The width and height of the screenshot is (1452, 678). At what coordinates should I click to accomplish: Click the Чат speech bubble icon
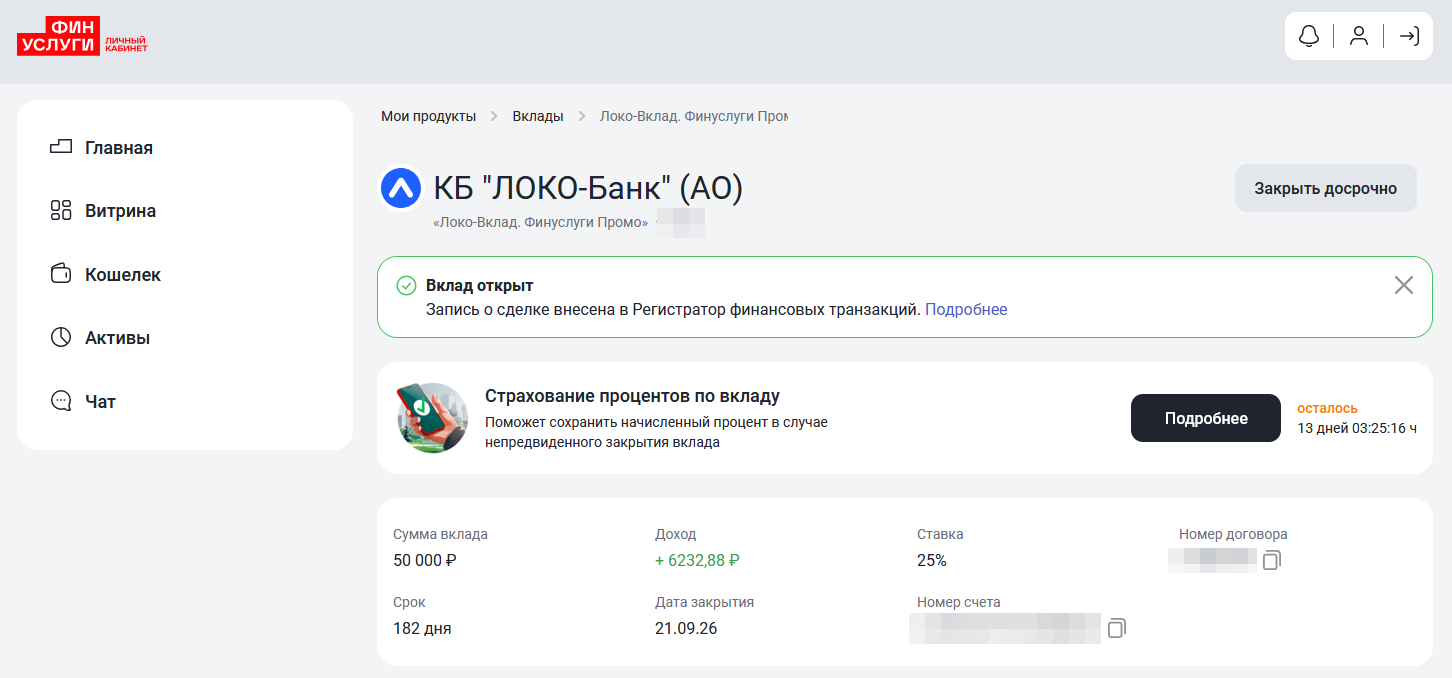point(61,401)
